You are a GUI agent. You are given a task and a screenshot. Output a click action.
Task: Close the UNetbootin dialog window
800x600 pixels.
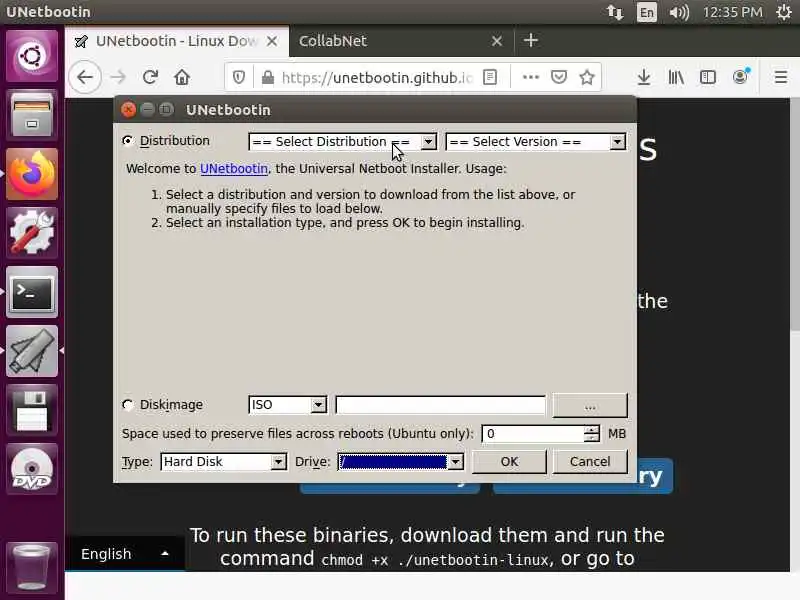coord(129,109)
